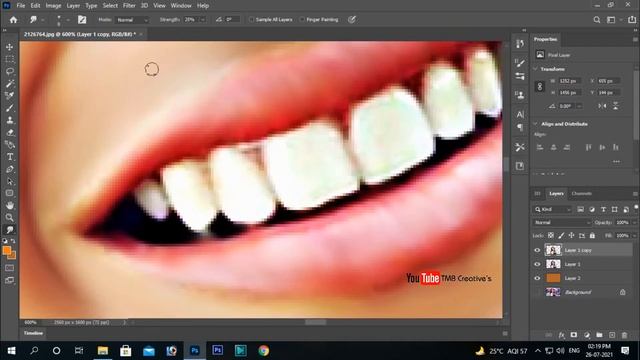Select the Pen tool

click(x=9, y=169)
